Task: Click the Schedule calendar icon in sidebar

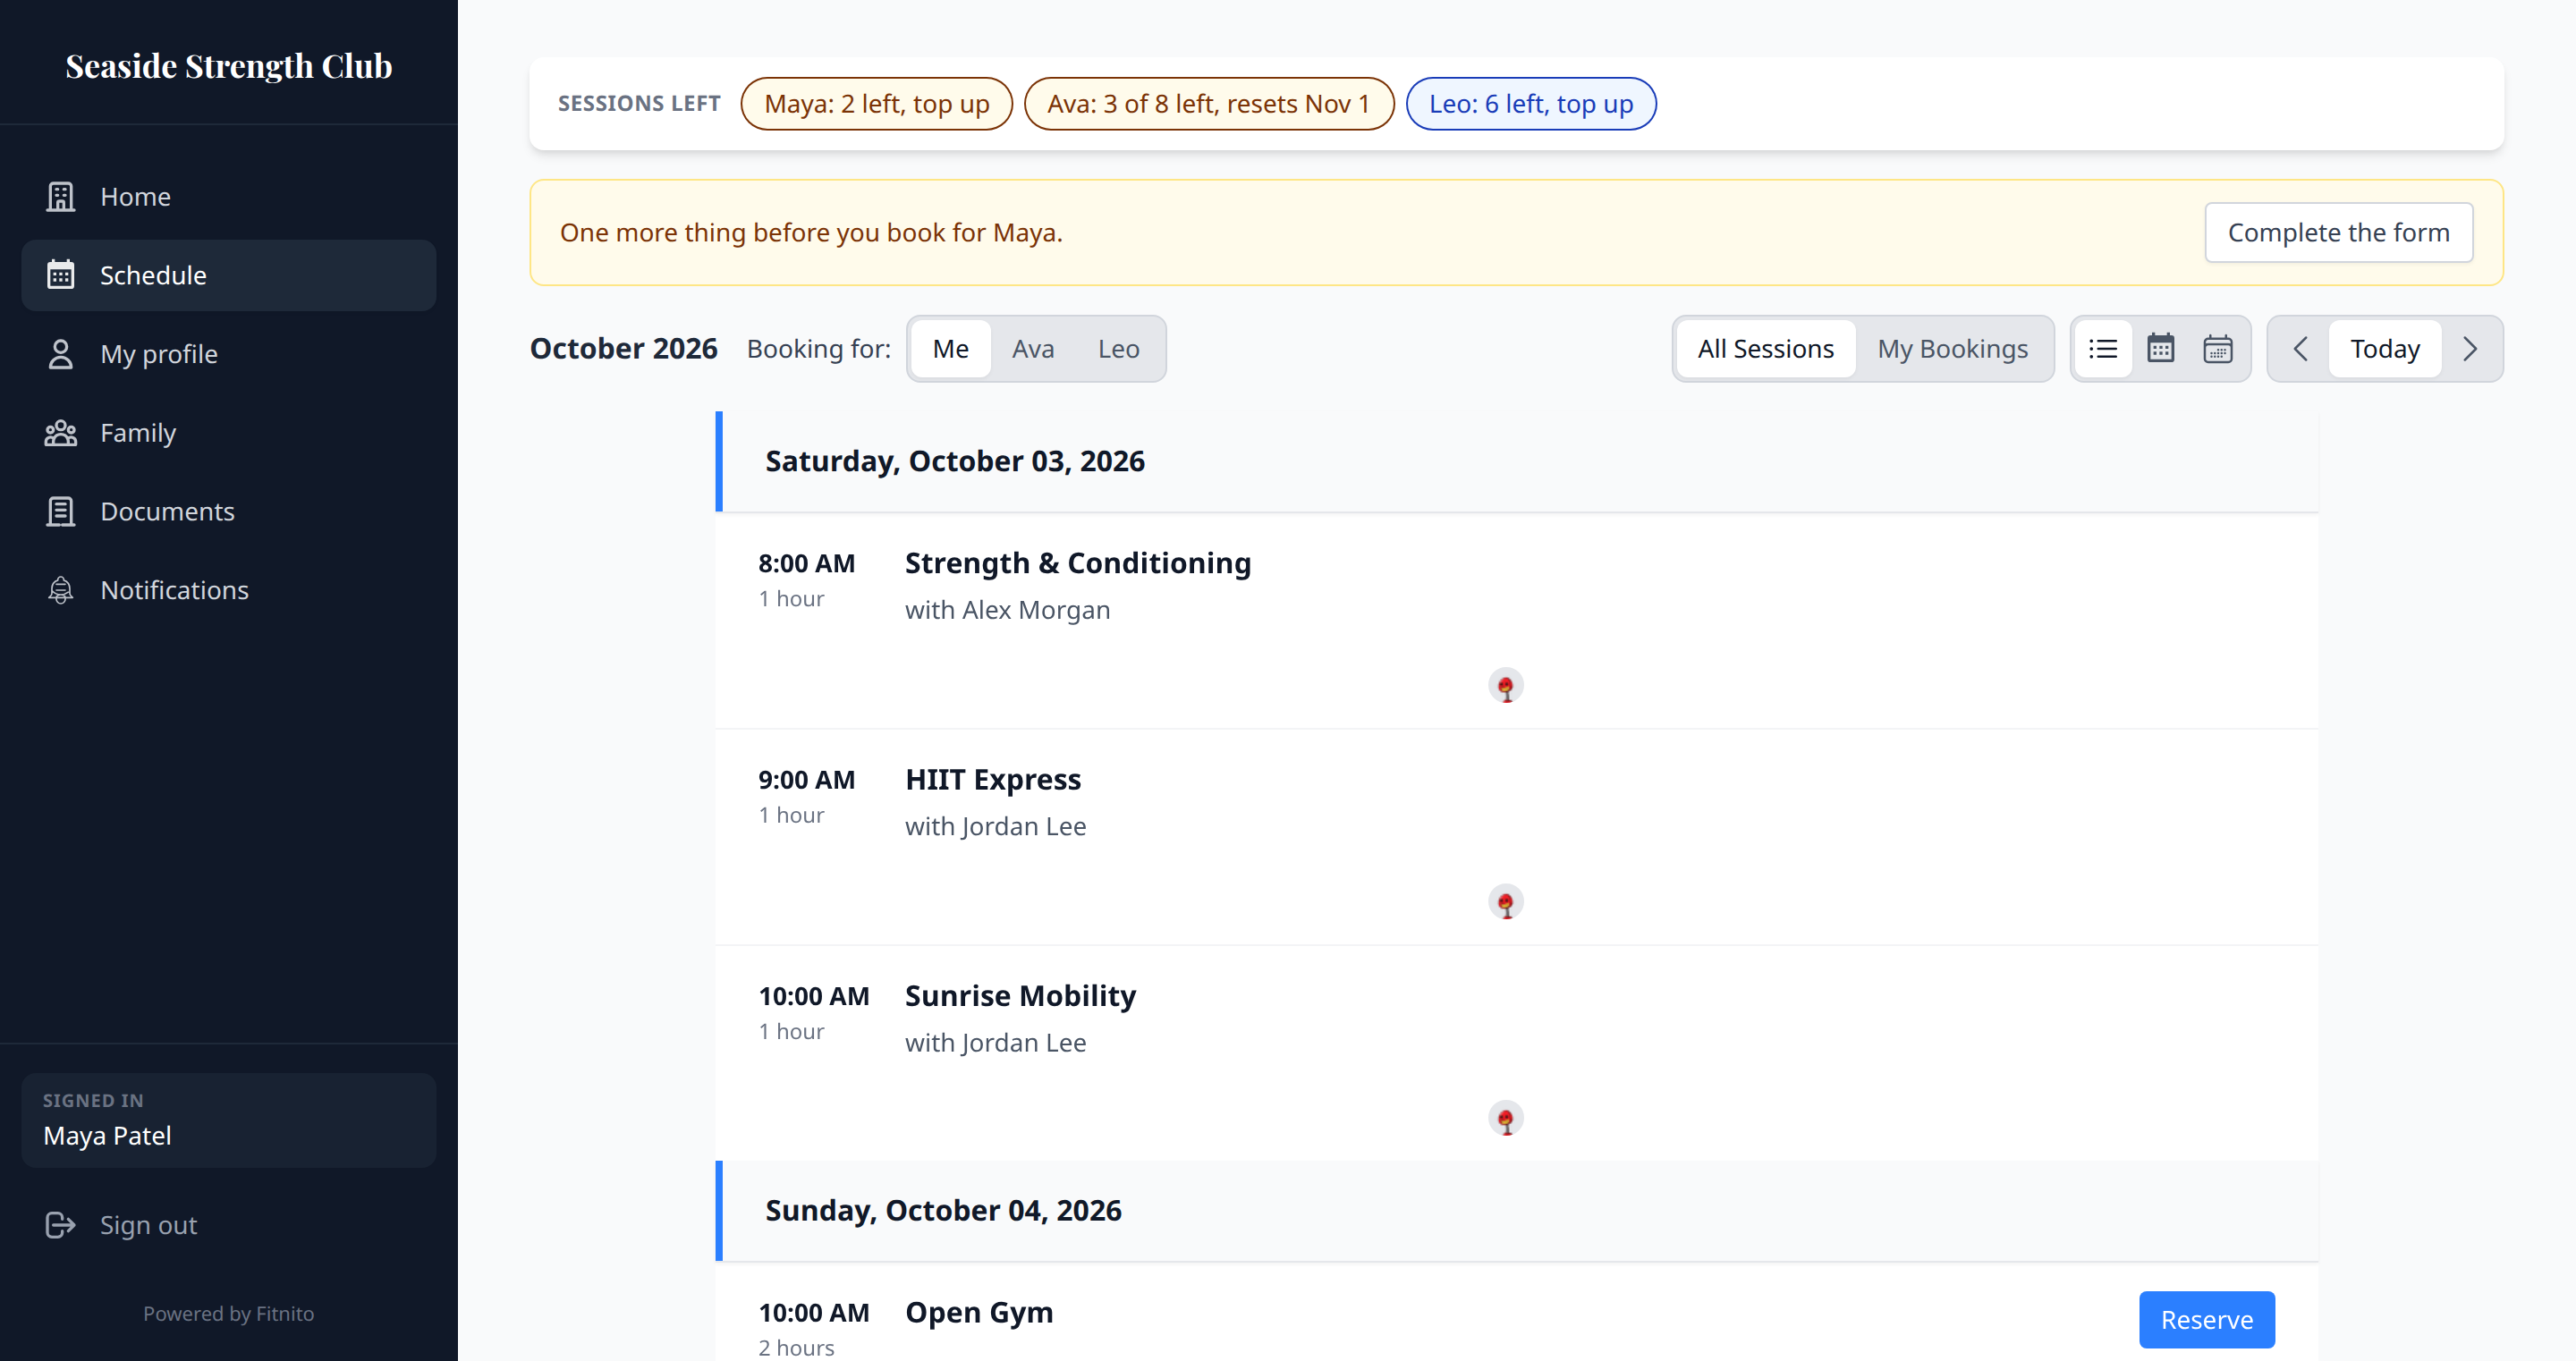Action: [61, 275]
